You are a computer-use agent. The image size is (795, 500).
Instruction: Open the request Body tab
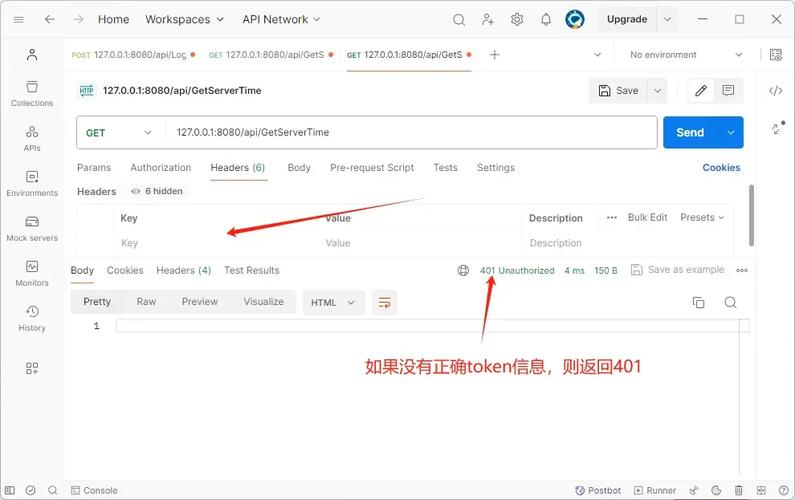tap(299, 167)
